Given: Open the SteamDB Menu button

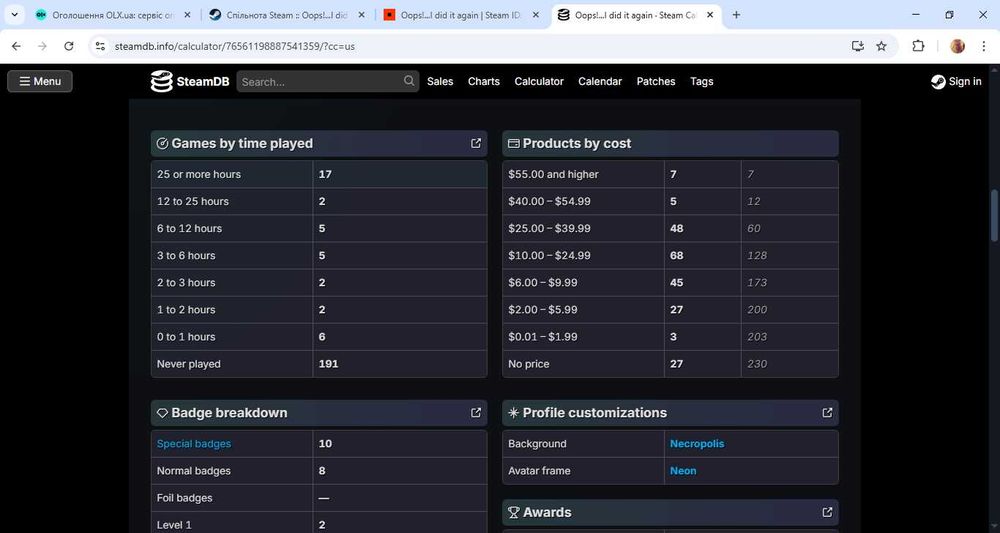Looking at the screenshot, I should tap(40, 81).
